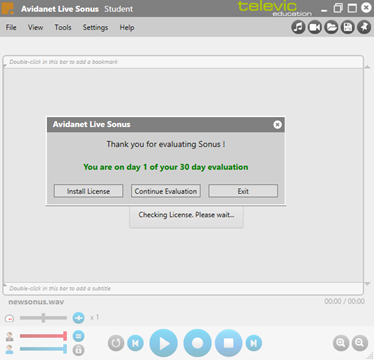Click the Continue Evaluation button
Screen dimensions: 374x360
point(166,191)
